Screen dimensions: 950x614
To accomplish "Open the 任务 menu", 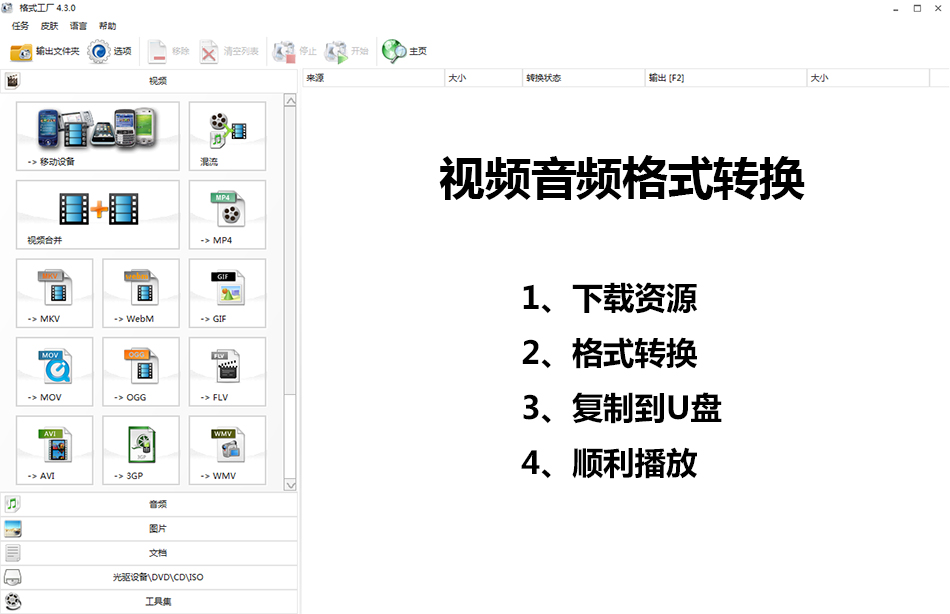I will point(20,26).
